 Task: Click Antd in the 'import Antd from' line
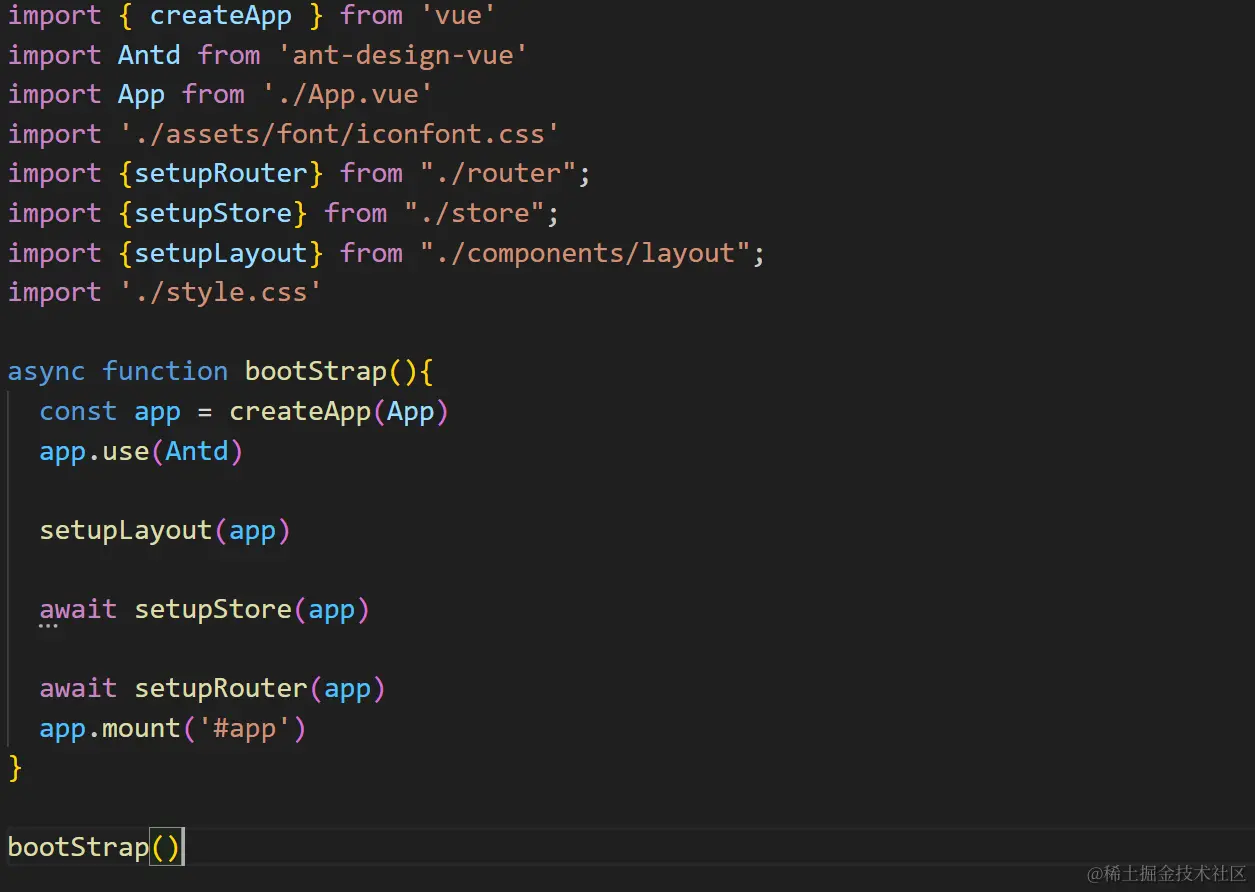[150, 55]
